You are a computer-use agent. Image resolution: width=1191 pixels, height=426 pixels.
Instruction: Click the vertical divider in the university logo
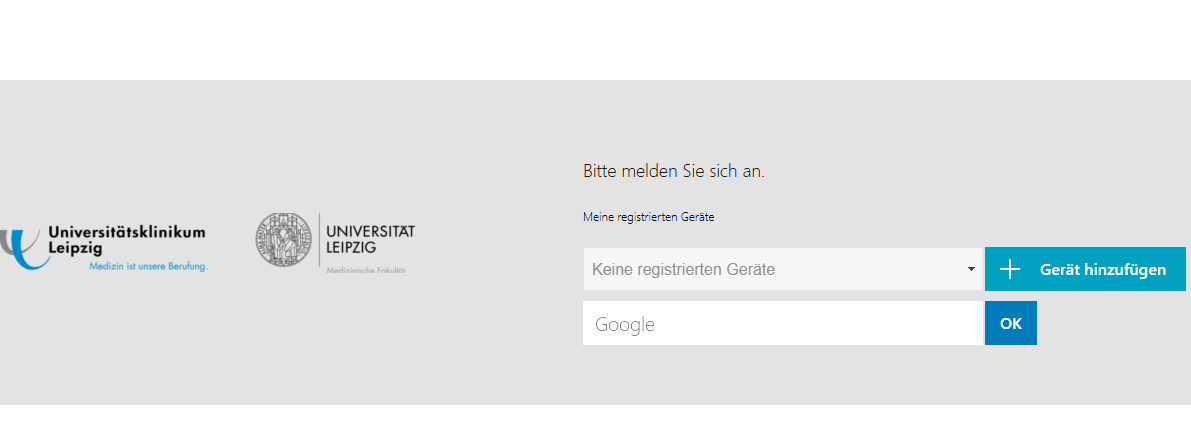tap(319, 240)
